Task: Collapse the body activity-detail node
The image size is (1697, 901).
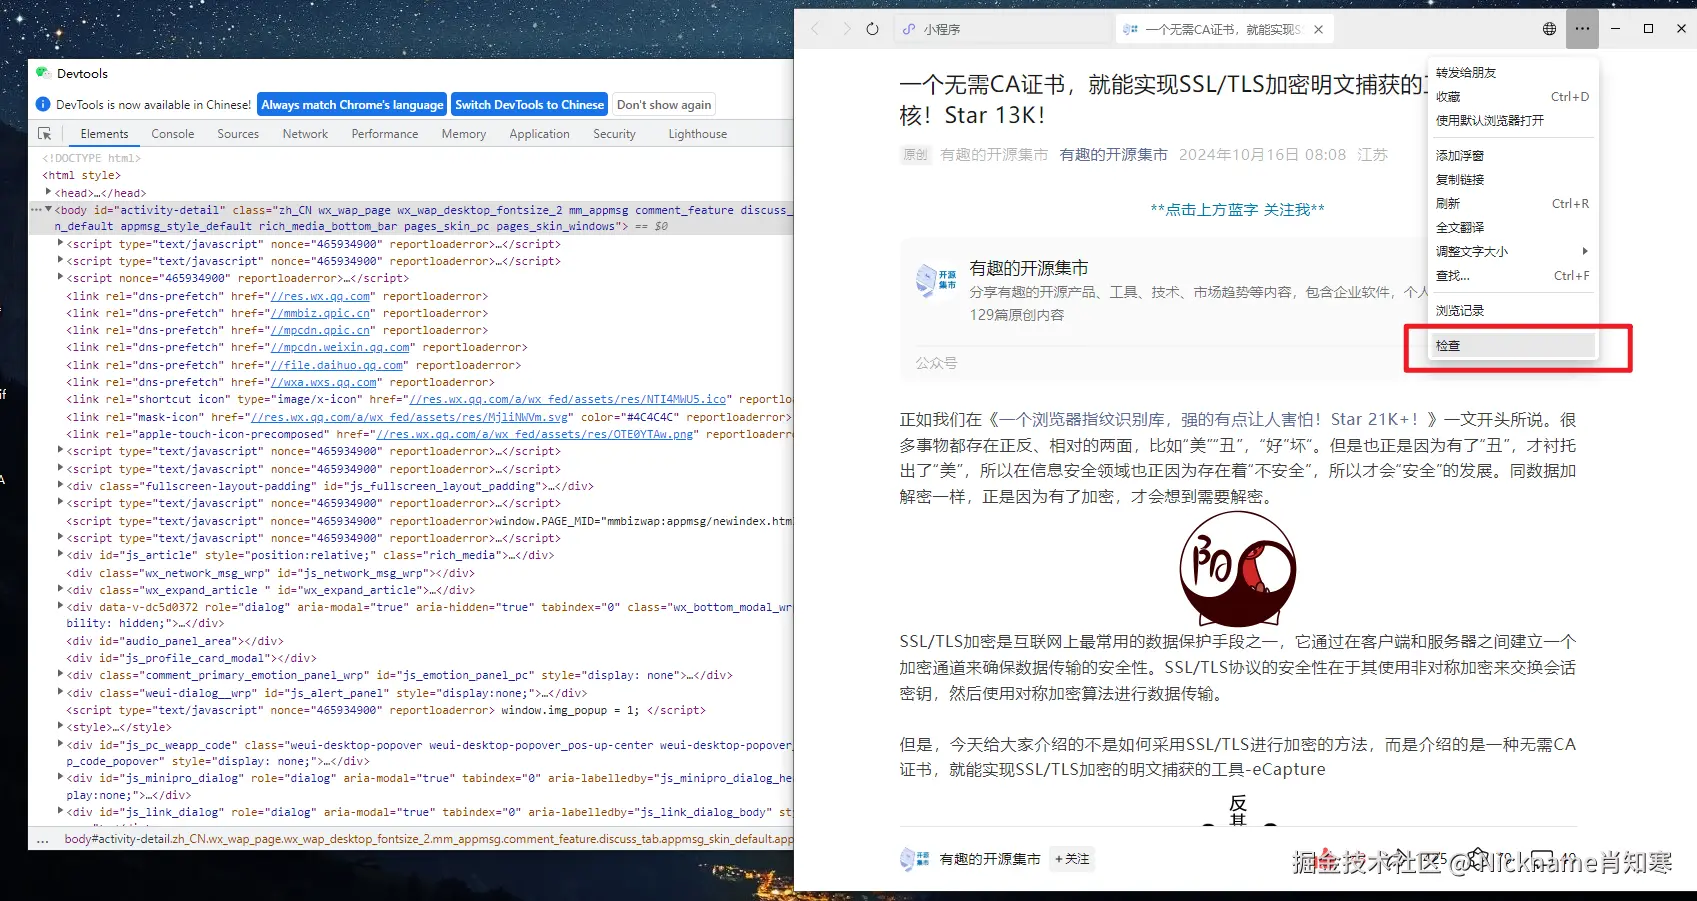Action: click(x=48, y=210)
